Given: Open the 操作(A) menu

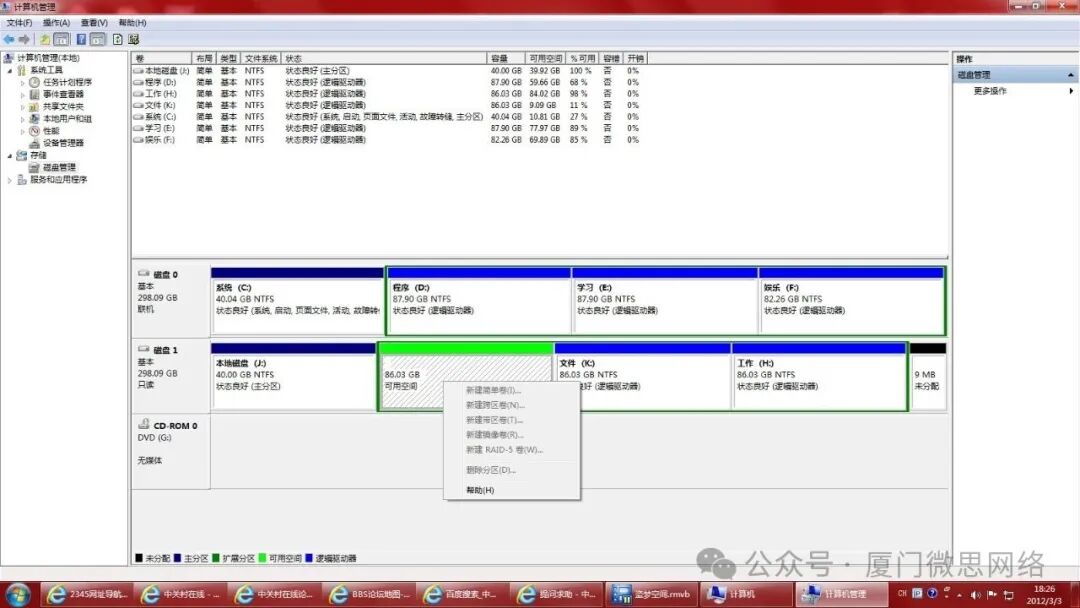Looking at the screenshot, I should (x=56, y=23).
